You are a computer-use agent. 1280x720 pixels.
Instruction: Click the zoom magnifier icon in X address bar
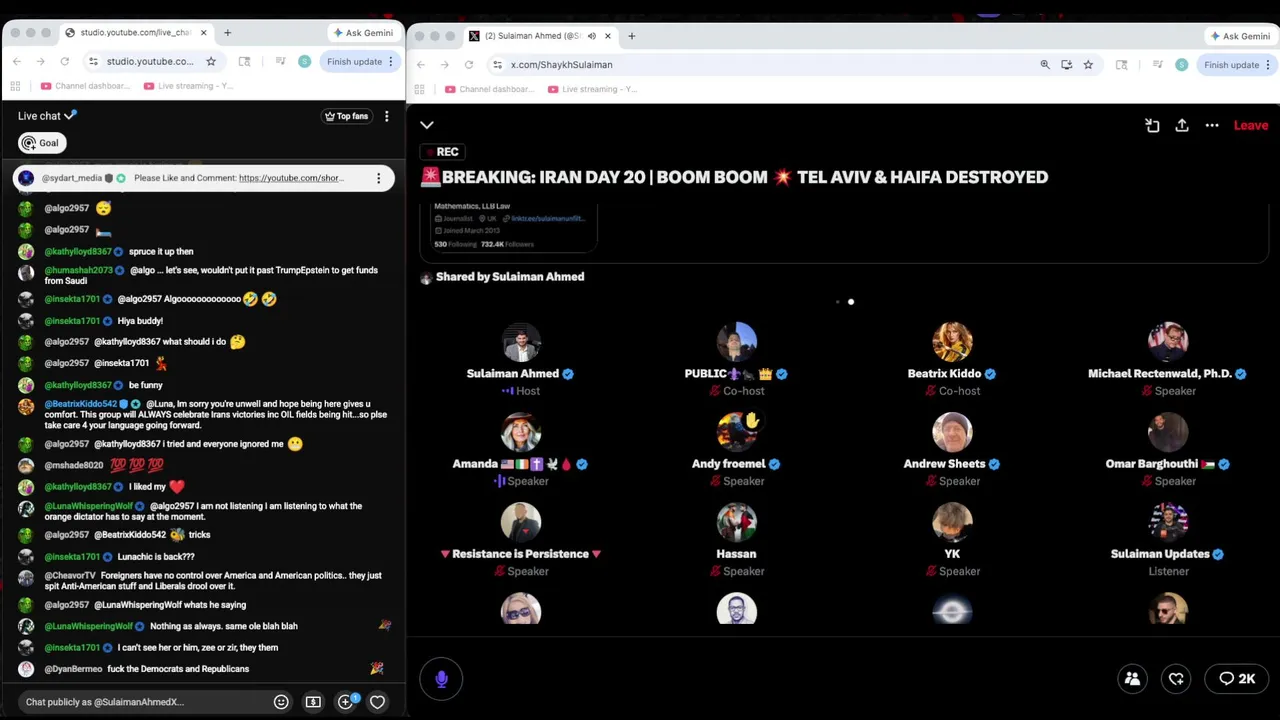(x=1045, y=65)
